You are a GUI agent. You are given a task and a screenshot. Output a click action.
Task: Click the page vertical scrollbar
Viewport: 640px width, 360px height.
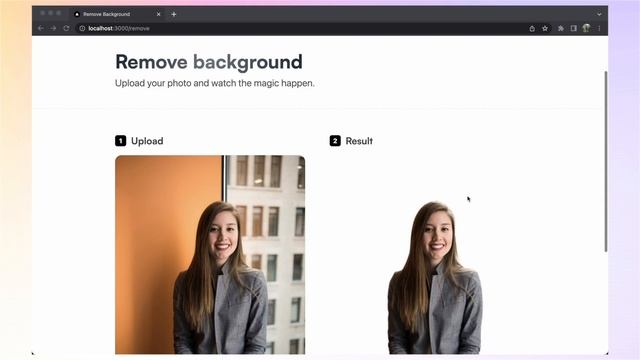click(x=606, y=162)
